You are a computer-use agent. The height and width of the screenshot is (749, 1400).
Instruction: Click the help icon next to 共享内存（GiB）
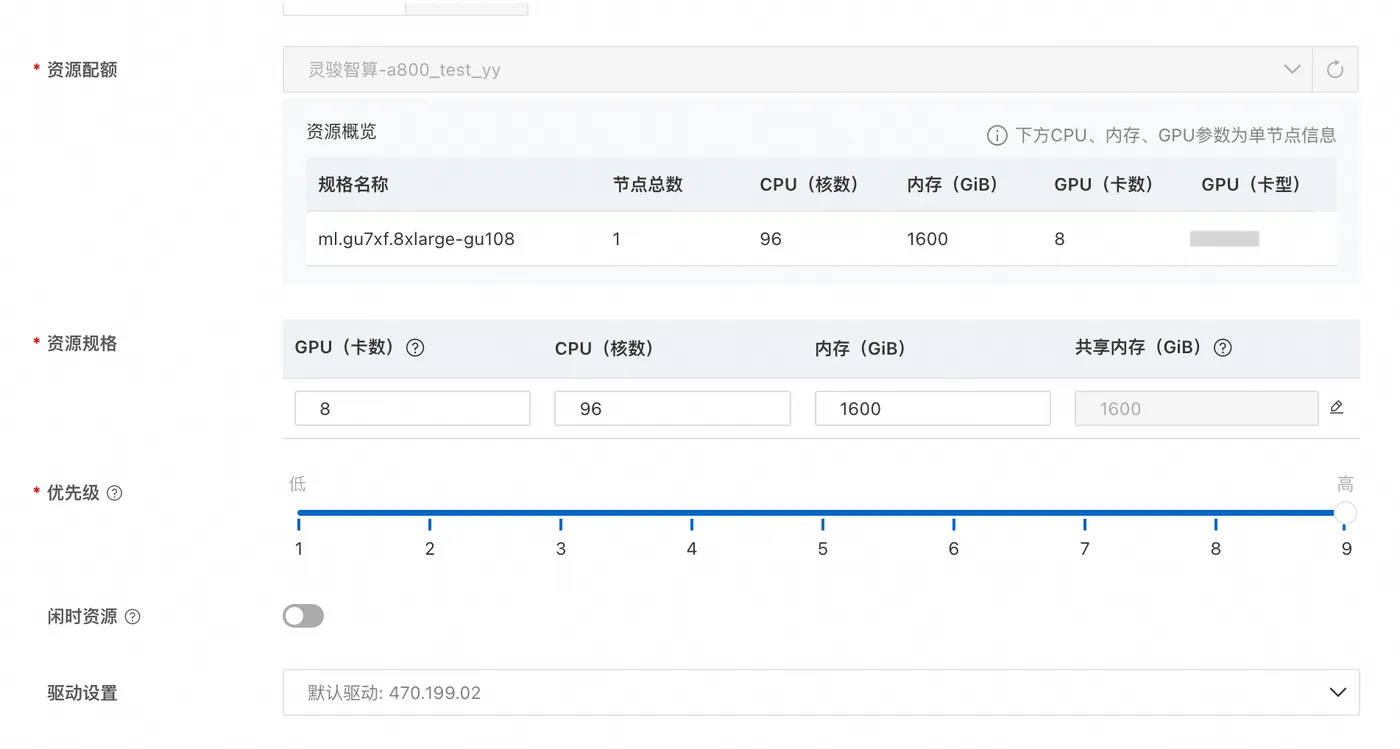(1222, 348)
